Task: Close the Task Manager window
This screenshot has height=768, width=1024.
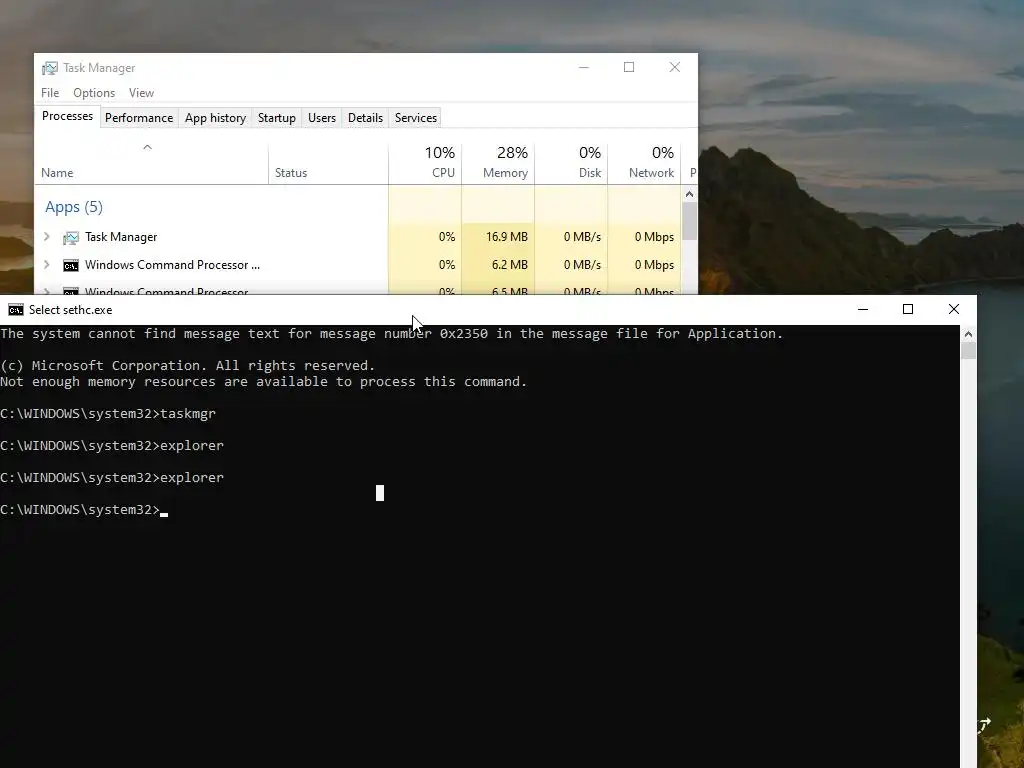Action: pyautogui.click(x=675, y=67)
